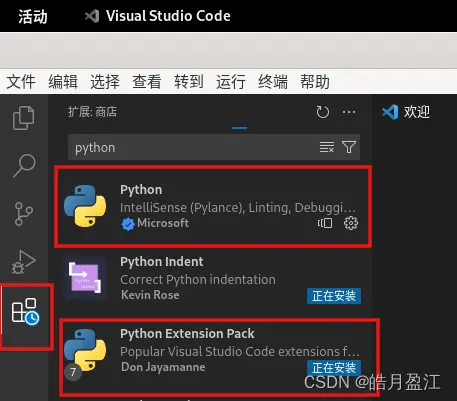Open the 帮助 menu
Image resolution: width=457 pixels, height=401 pixels.
pos(315,82)
